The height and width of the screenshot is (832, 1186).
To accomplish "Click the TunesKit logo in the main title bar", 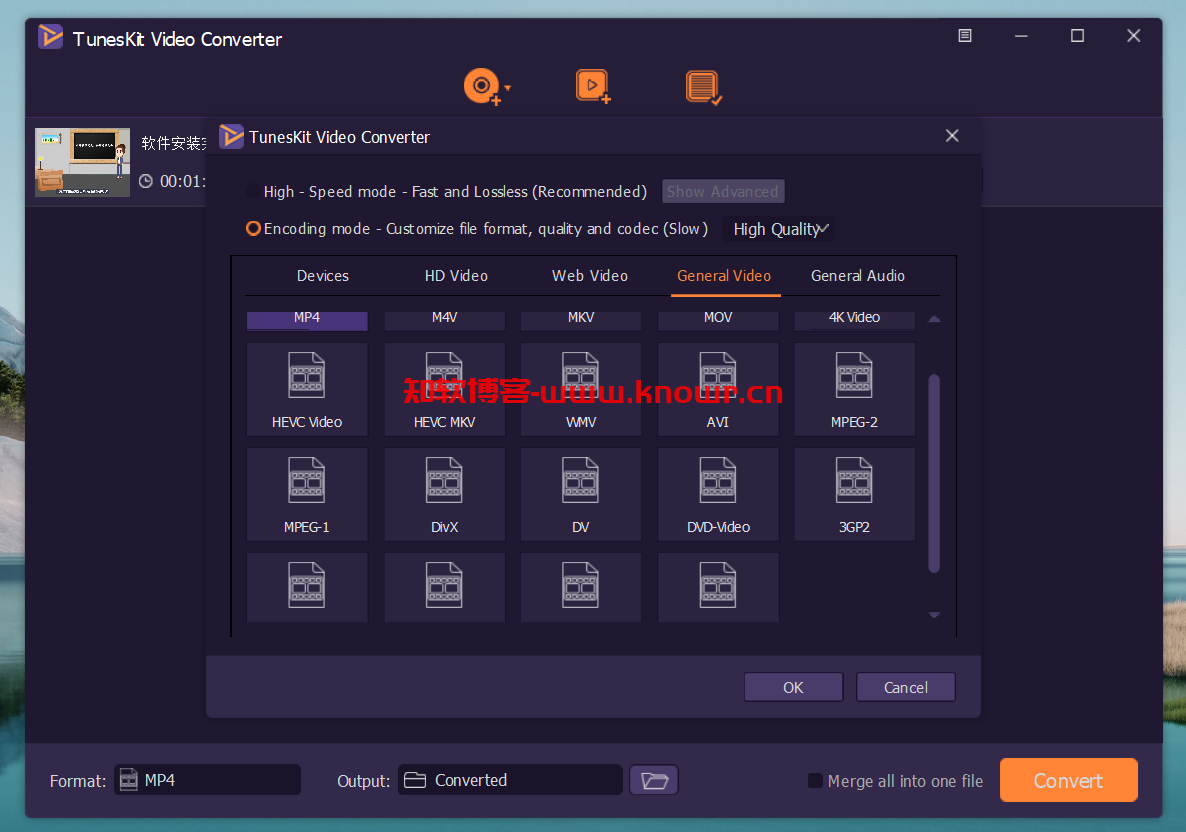I will tap(51, 36).
